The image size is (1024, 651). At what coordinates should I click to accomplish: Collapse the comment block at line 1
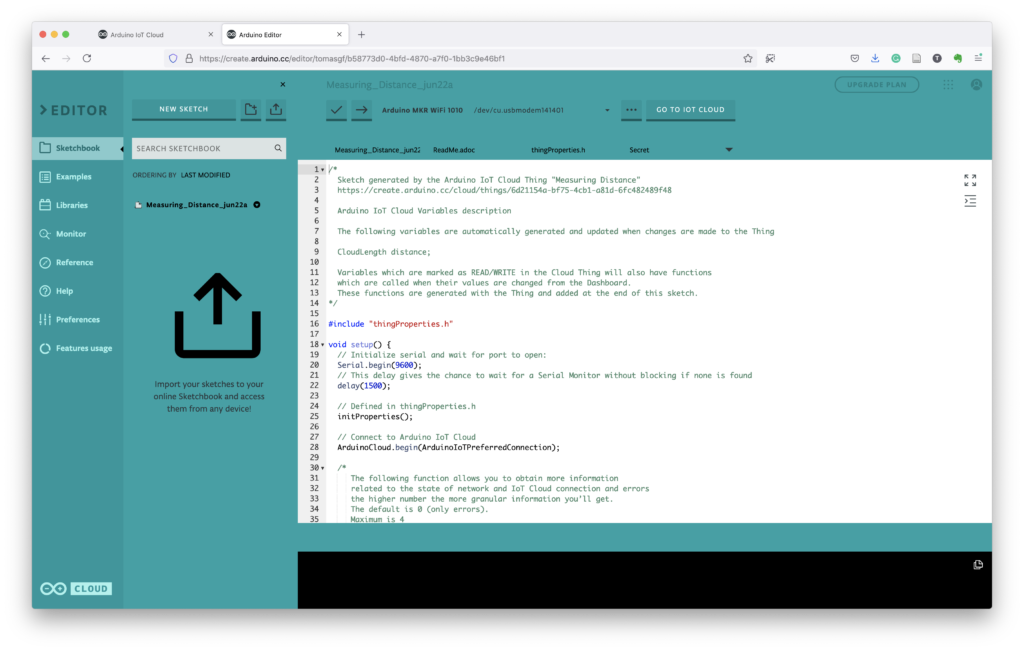point(323,170)
